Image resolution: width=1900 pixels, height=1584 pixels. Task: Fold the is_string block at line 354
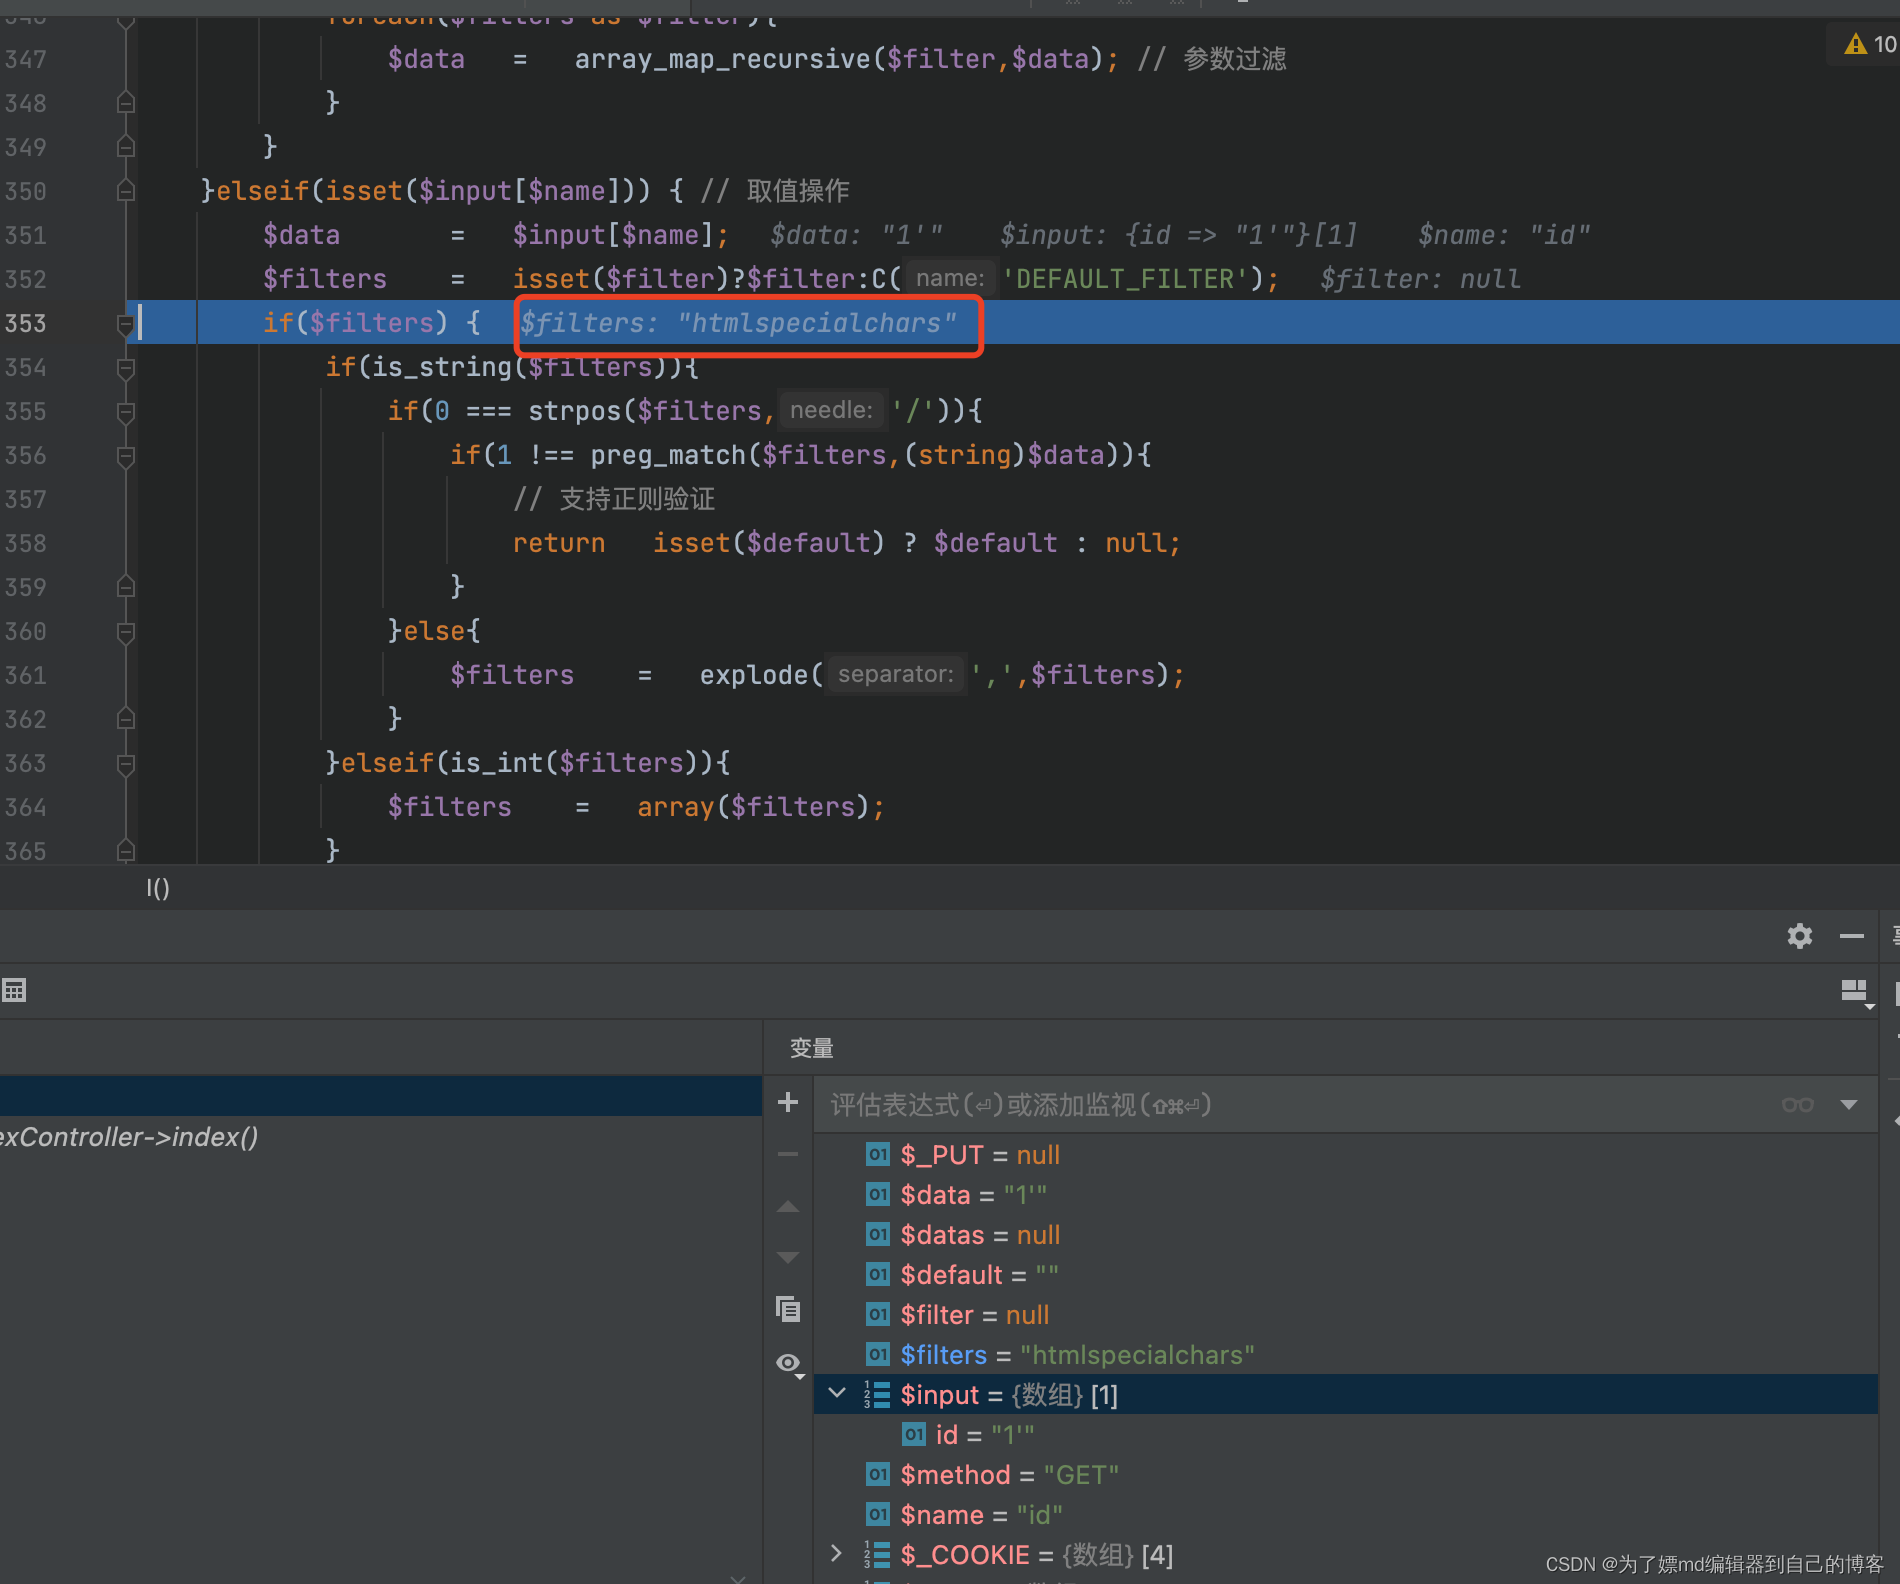[126, 368]
